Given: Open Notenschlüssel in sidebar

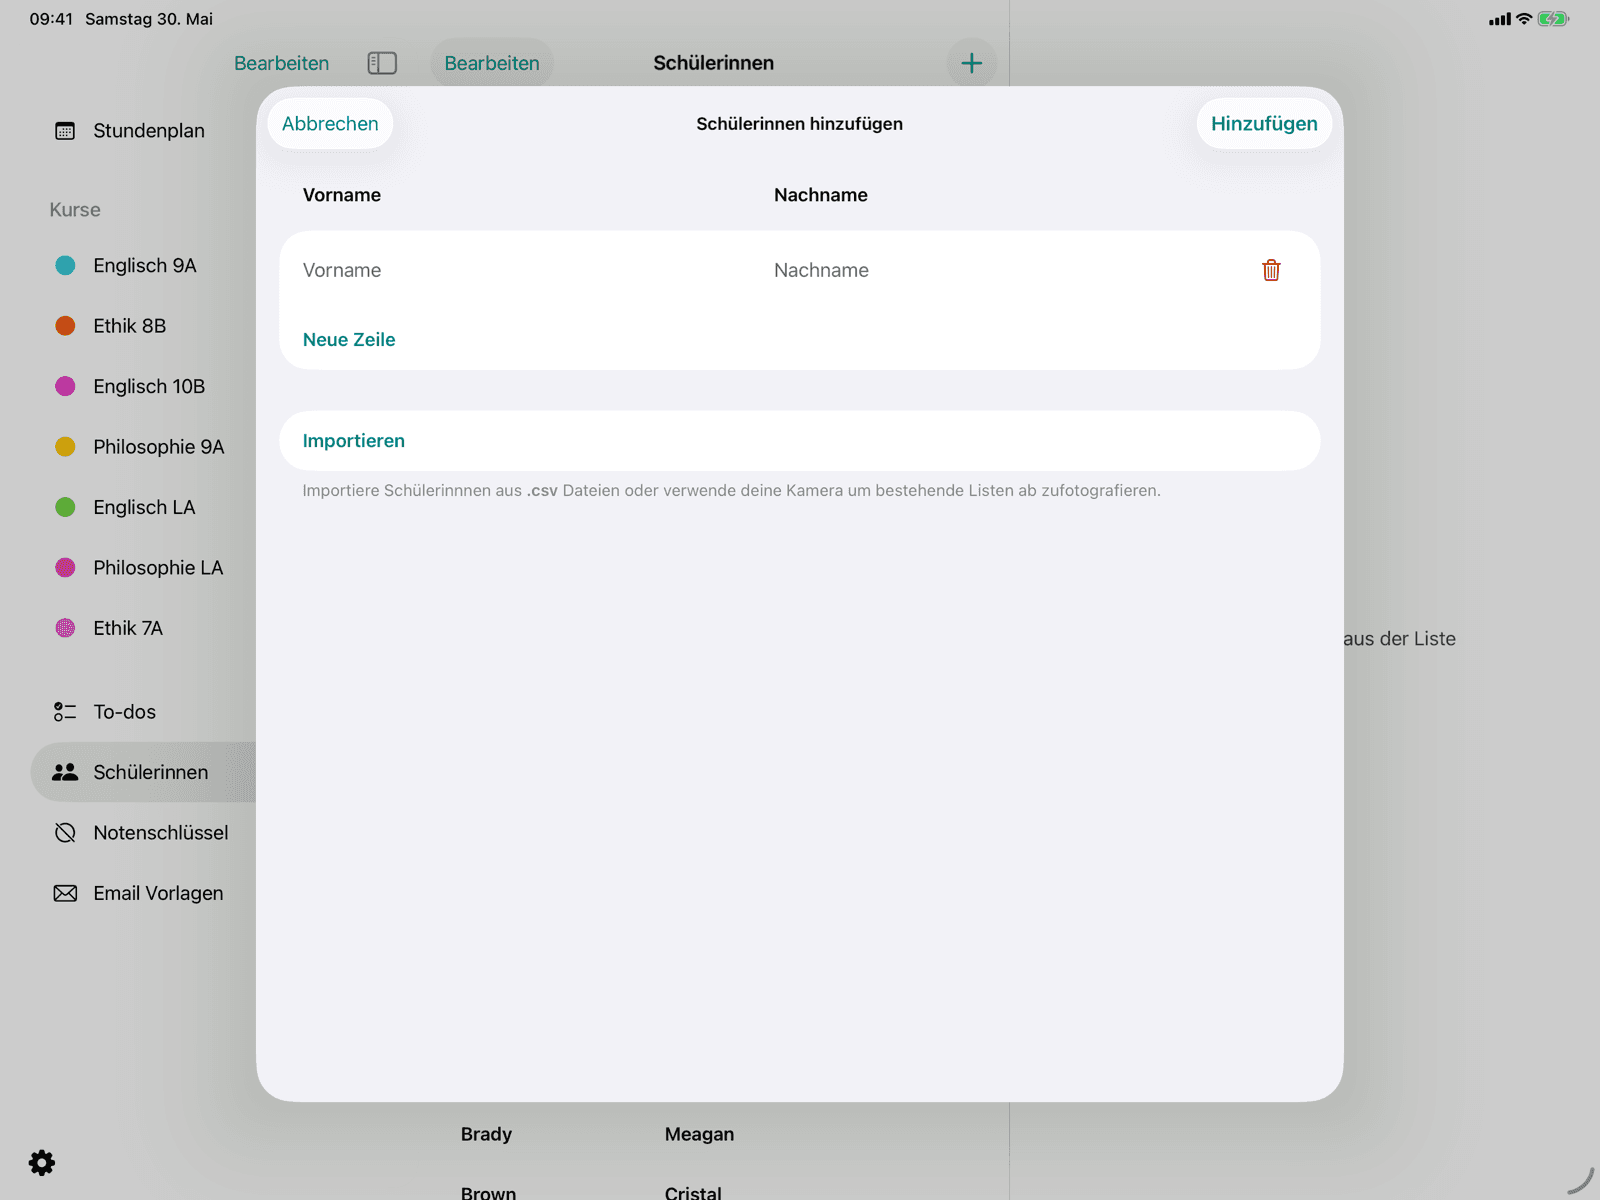Looking at the screenshot, I should click(160, 833).
